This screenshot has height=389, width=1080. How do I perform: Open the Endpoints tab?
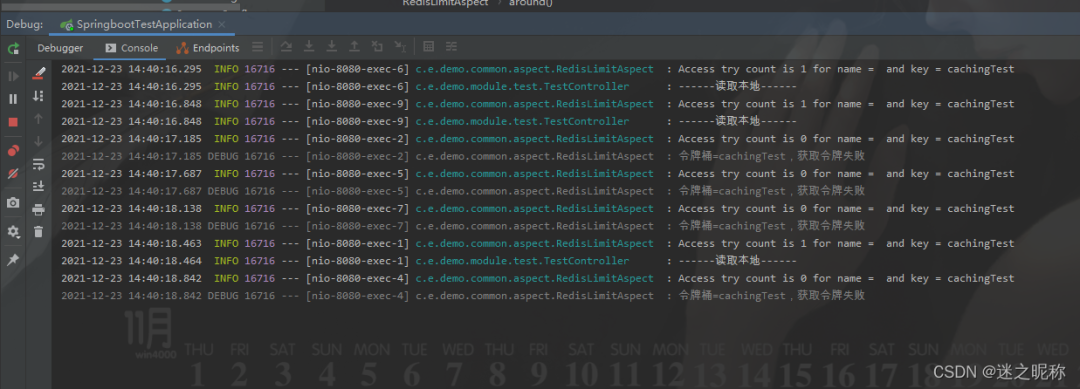208,48
